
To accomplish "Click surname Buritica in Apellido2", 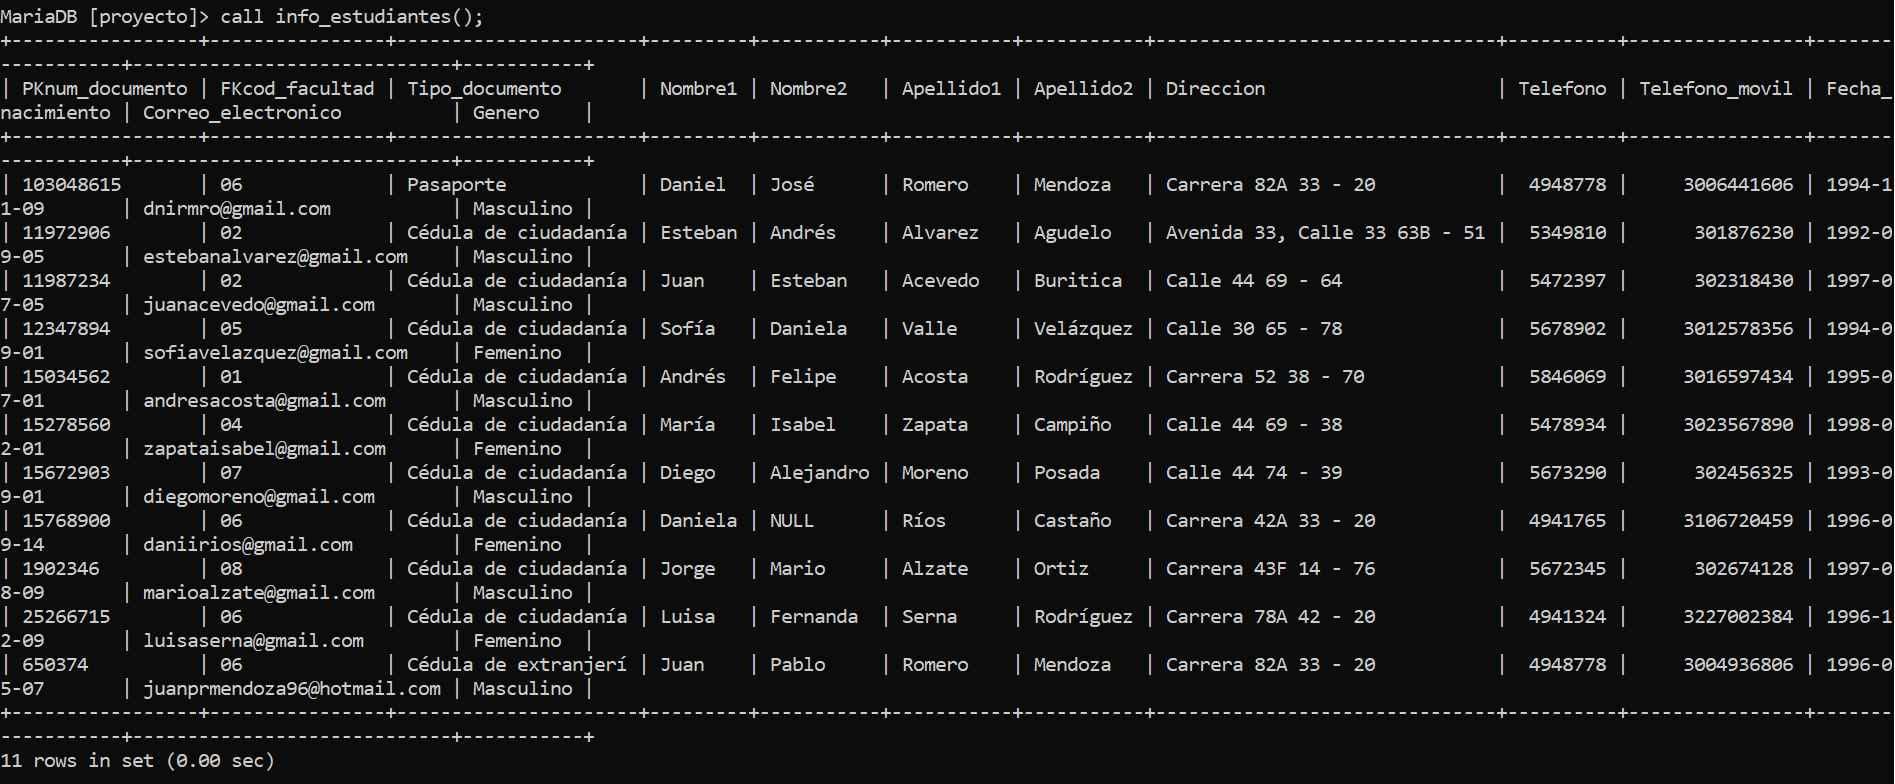I will tap(1078, 281).
